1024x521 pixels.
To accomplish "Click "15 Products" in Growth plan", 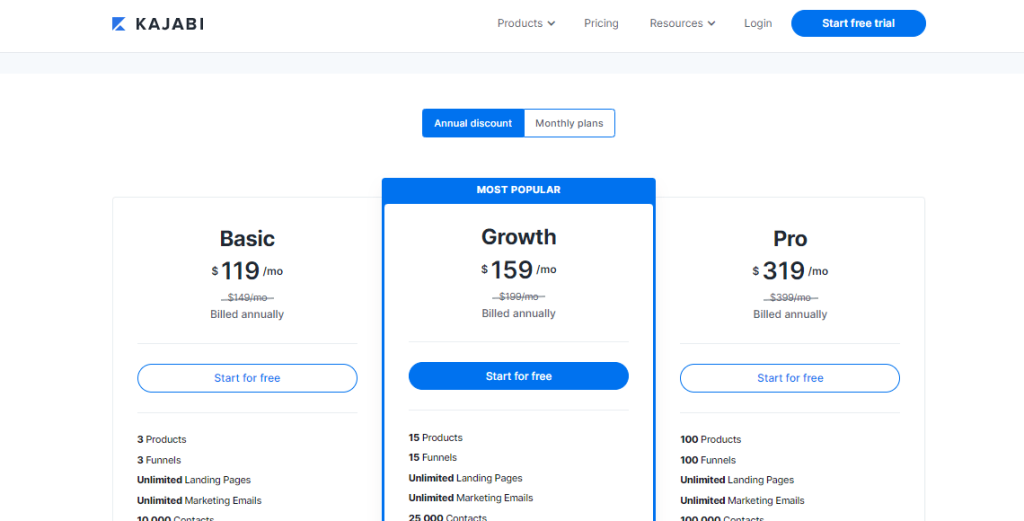I will [436, 437].
